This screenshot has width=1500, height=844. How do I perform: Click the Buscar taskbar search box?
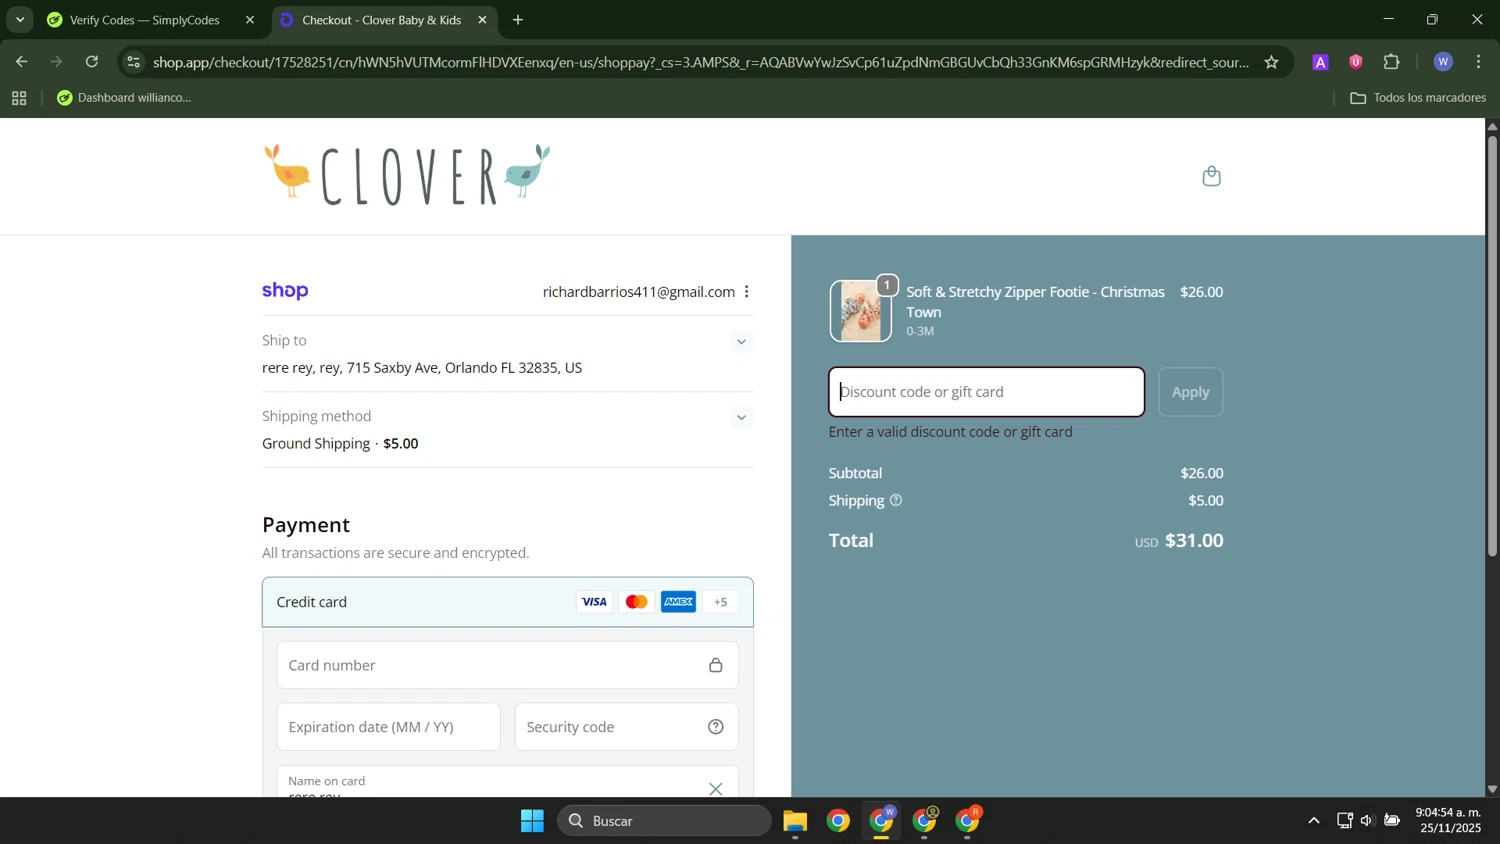pos(664,821)
